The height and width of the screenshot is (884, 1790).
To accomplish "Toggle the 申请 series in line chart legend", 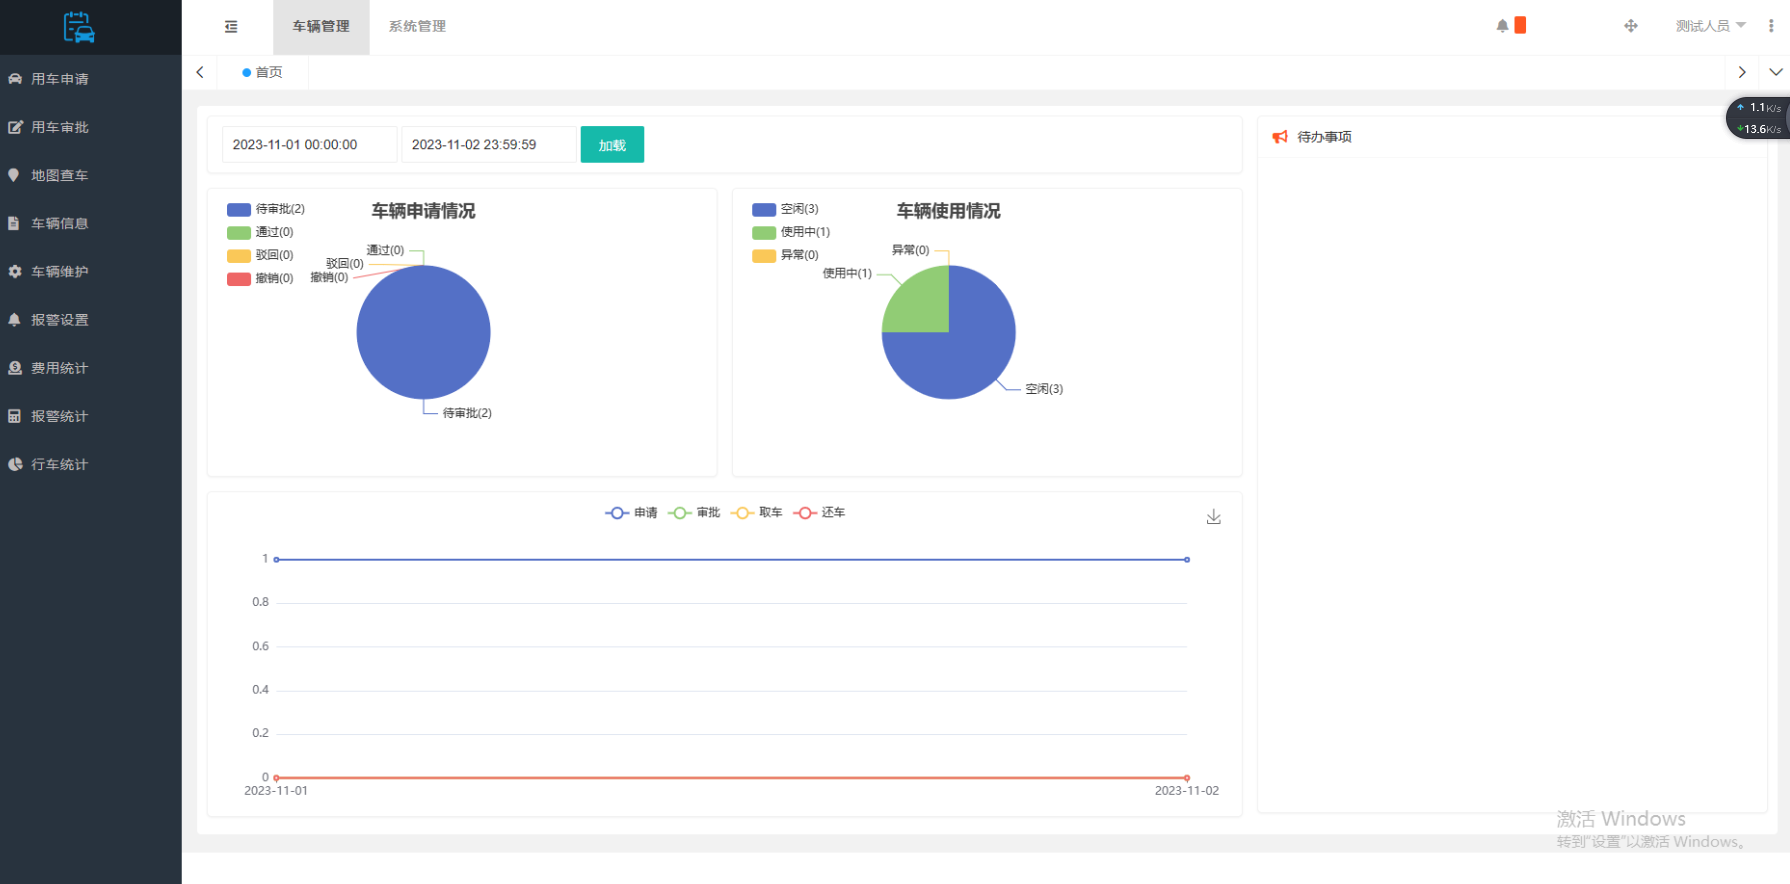I will pyautogui.click(x=631, y=513).
